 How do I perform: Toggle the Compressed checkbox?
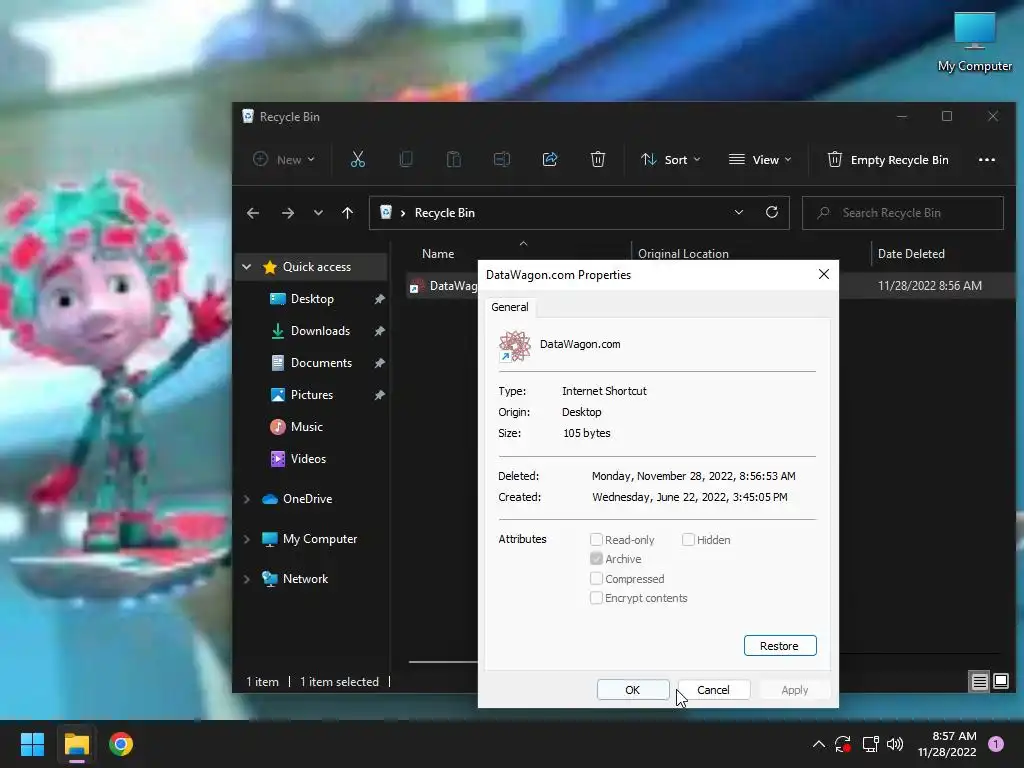pyautogui.click(x=596, y=579)
